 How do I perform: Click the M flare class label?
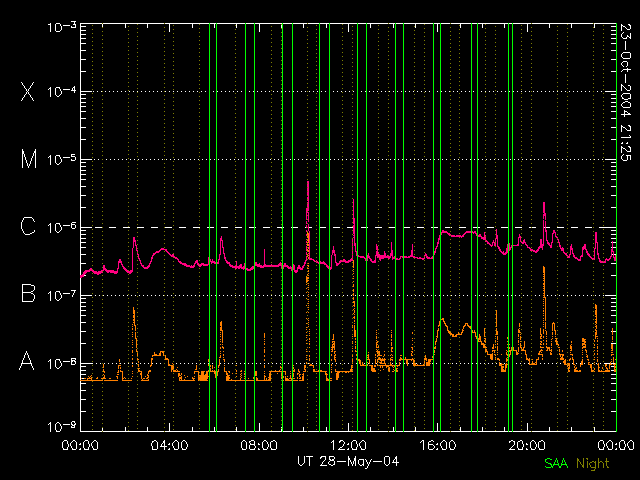(x=29, y=159)
